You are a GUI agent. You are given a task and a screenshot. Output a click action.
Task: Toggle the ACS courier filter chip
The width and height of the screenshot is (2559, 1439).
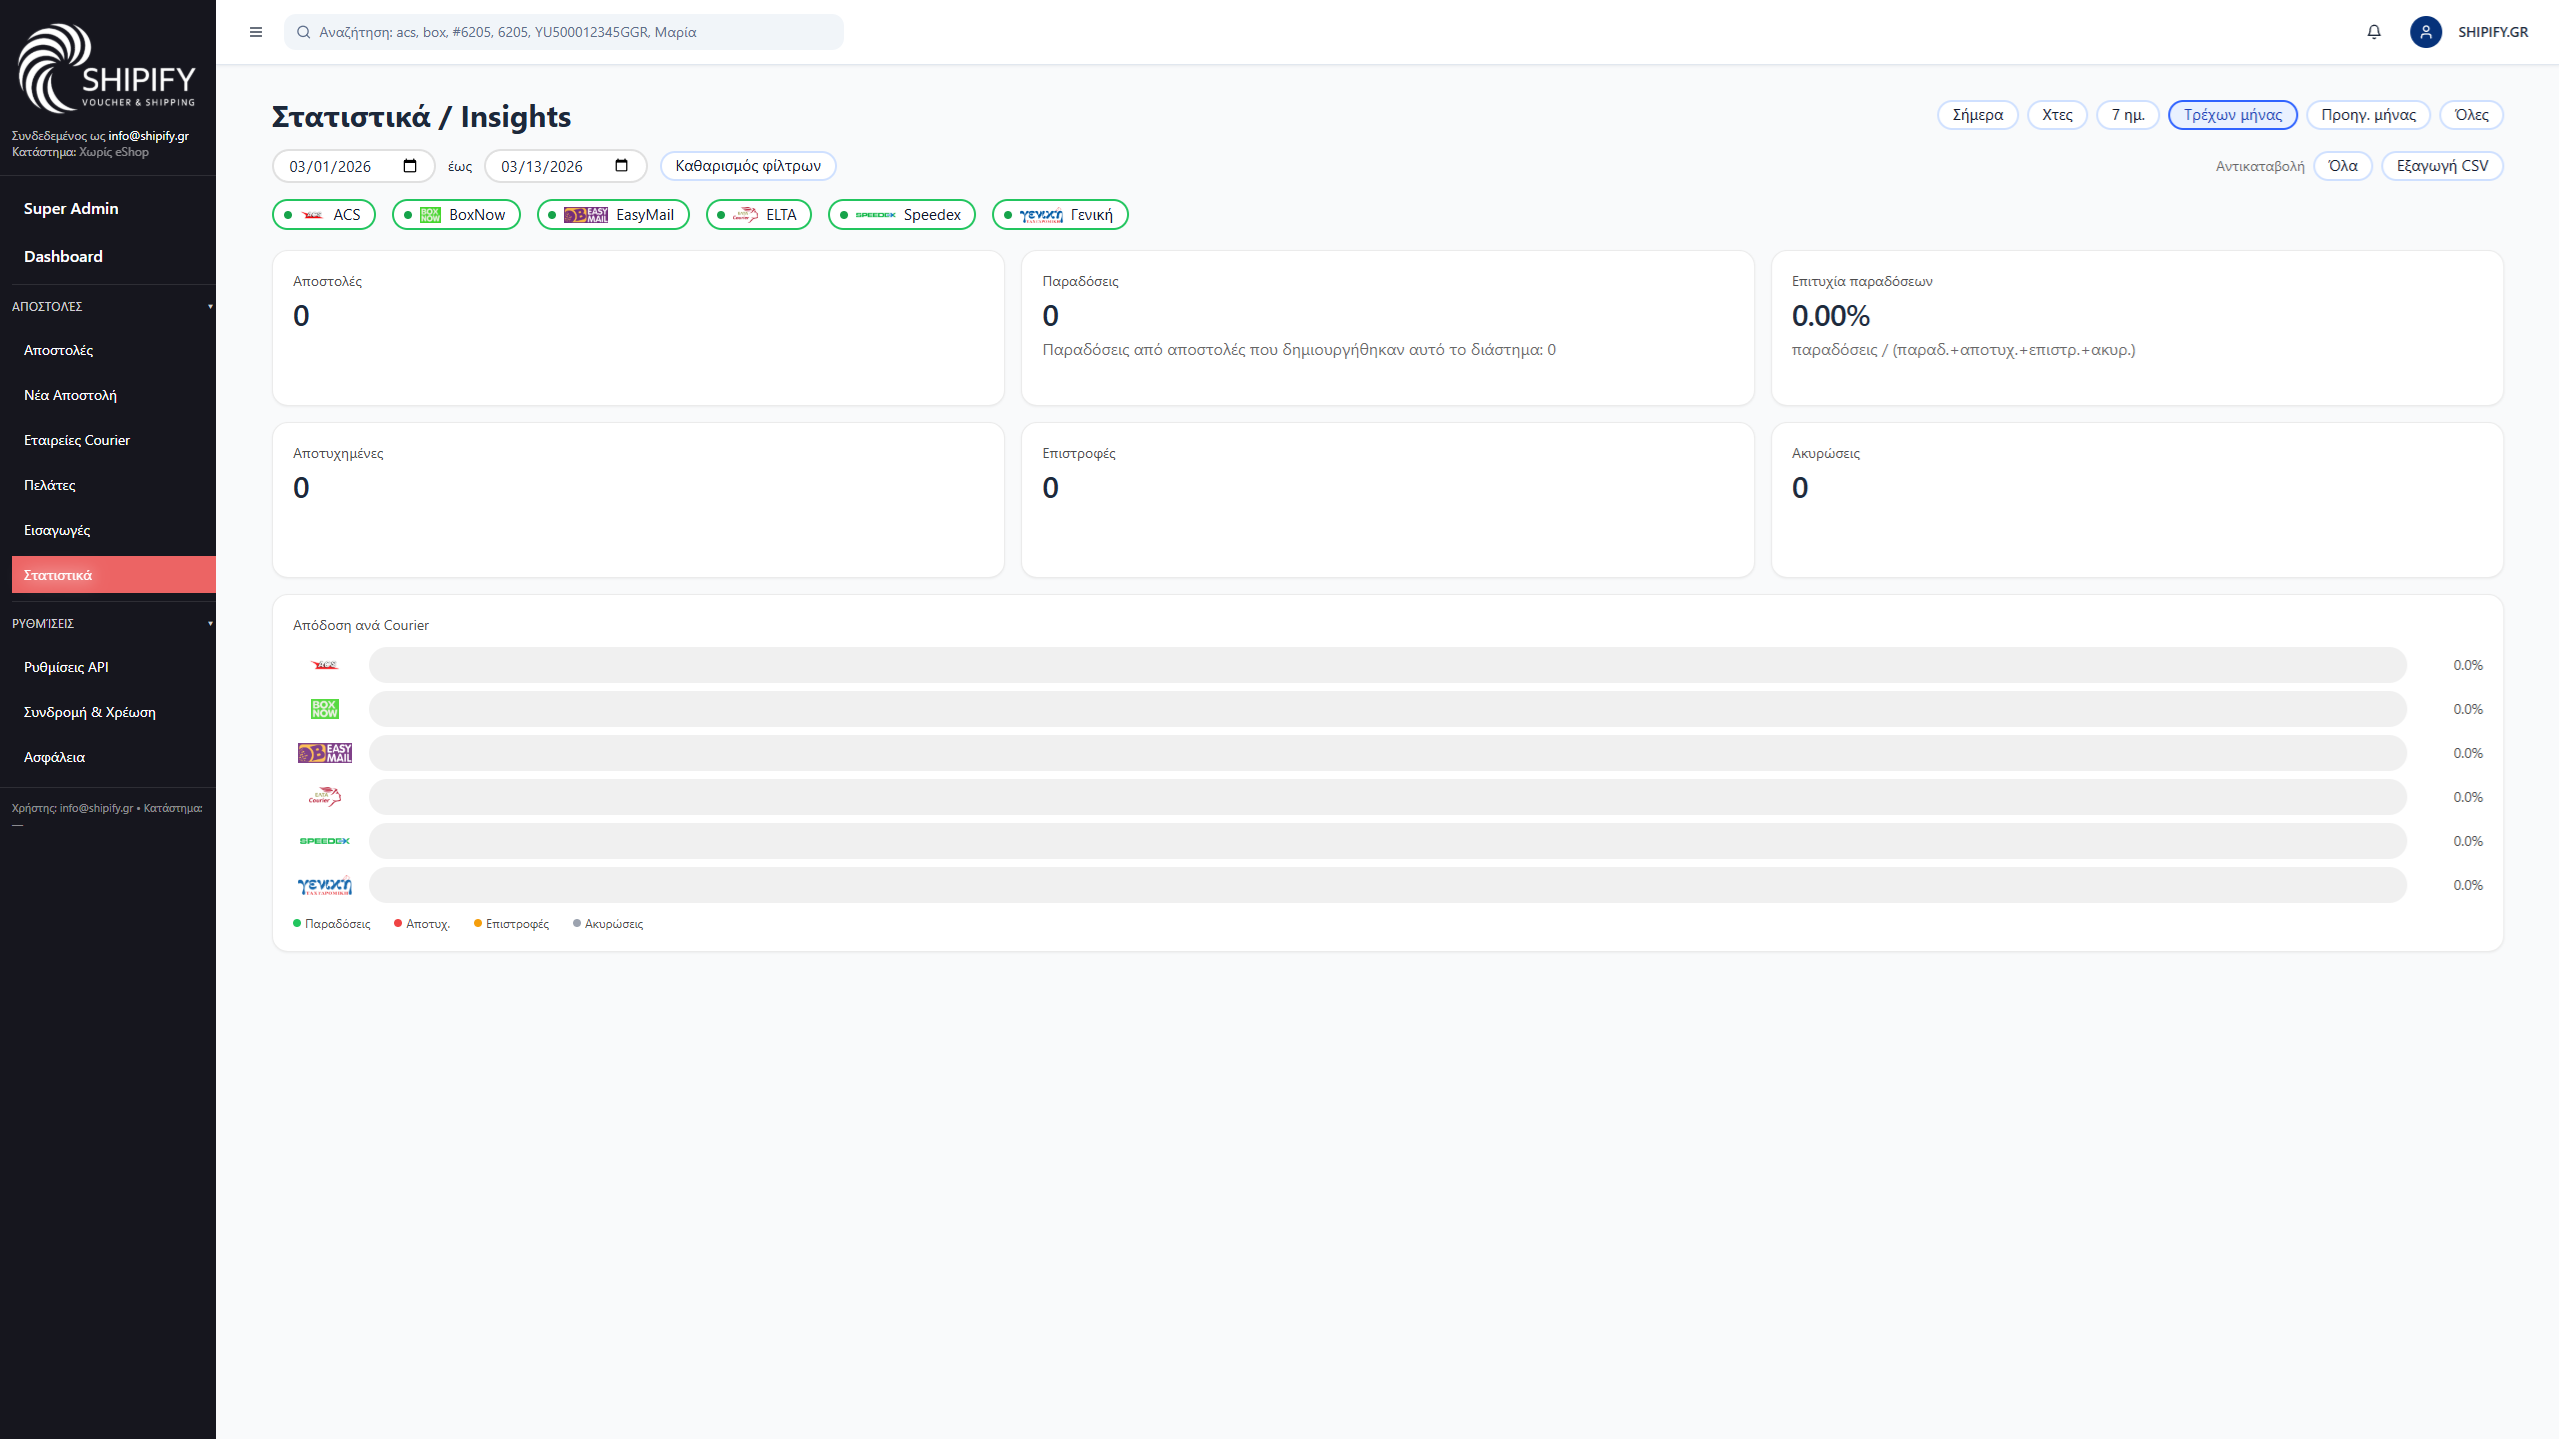[x=324, y=215]
